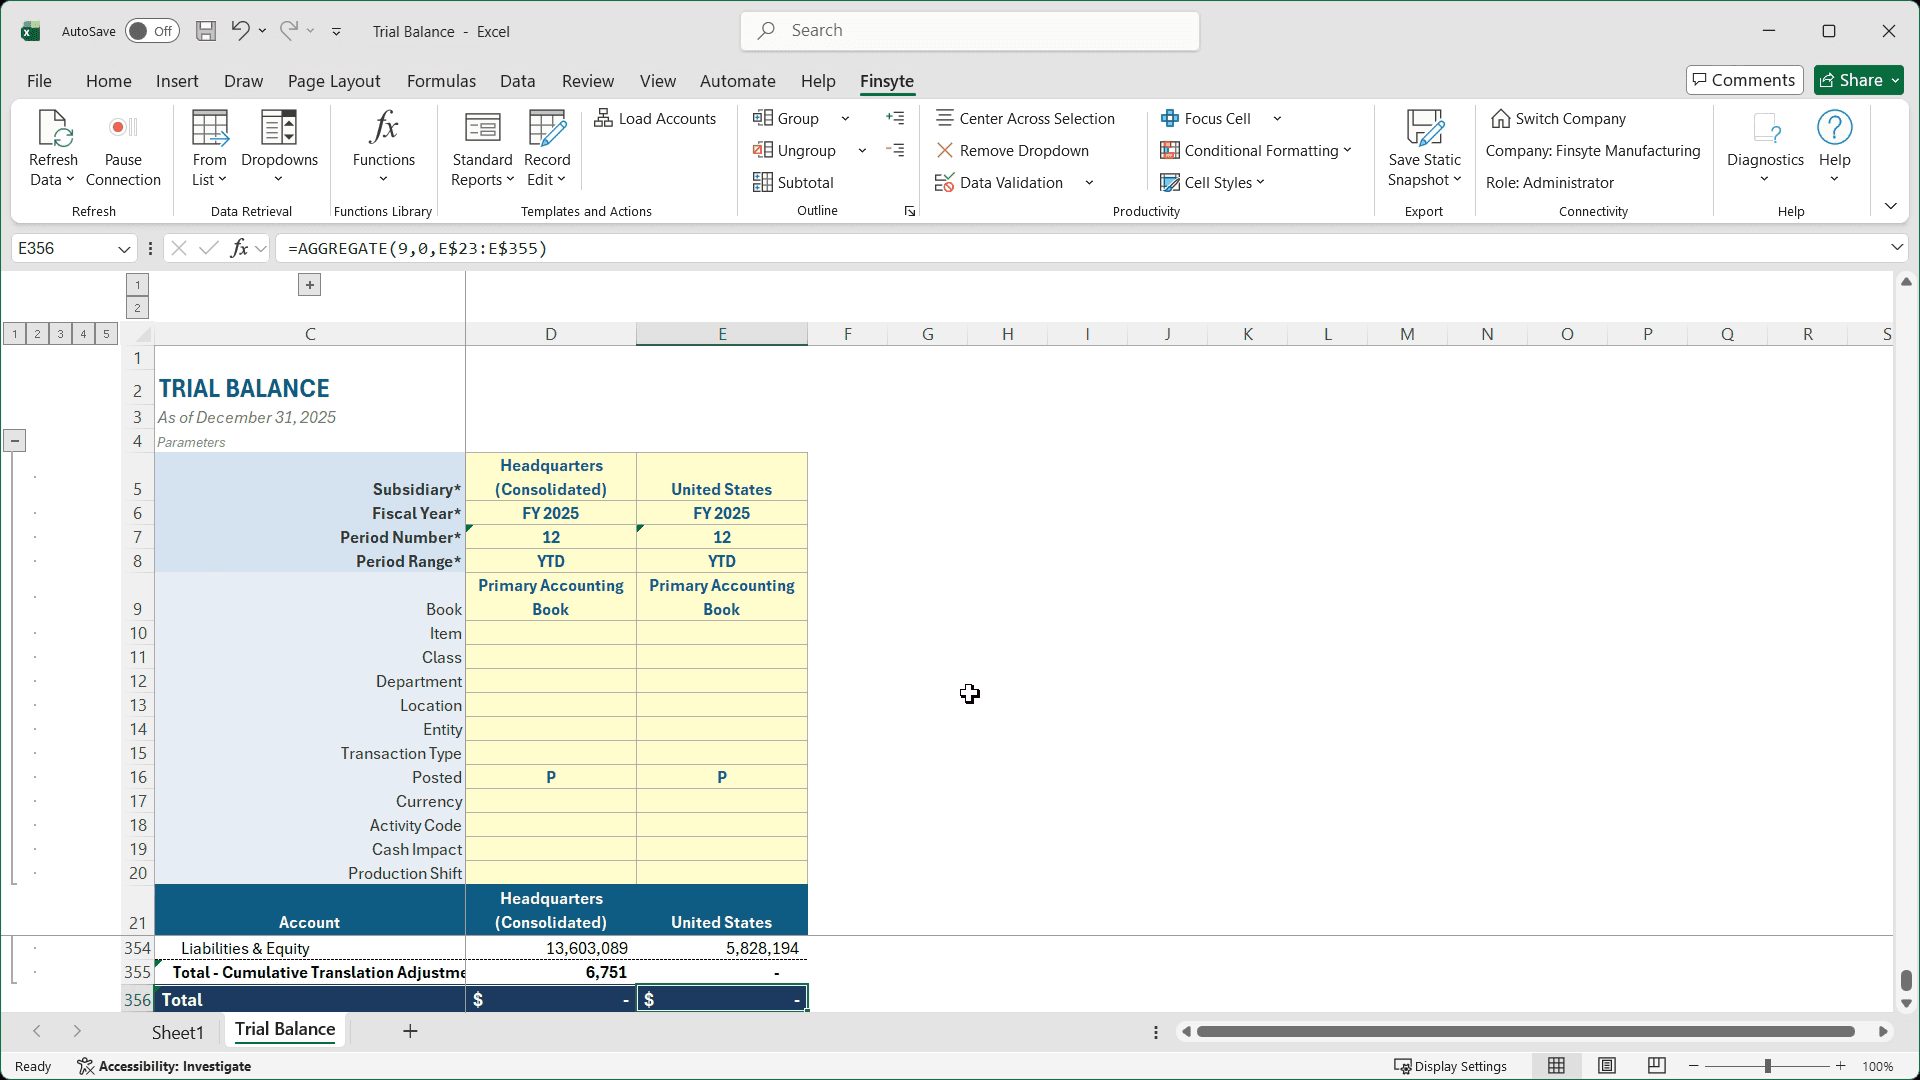Screen dimensions: 1920x1080
Task: Collapse the Parameters row group
Action: click(15, 441)
